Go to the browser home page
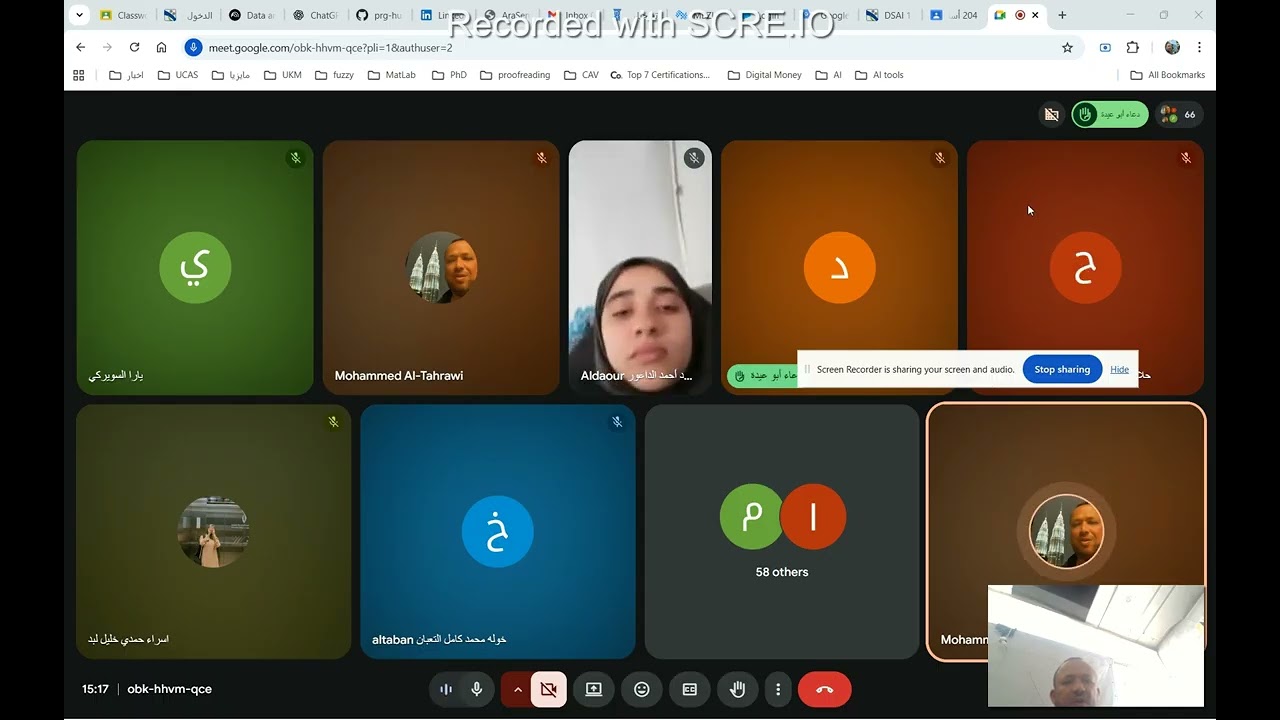1280x720 pixels. (161, 47)
